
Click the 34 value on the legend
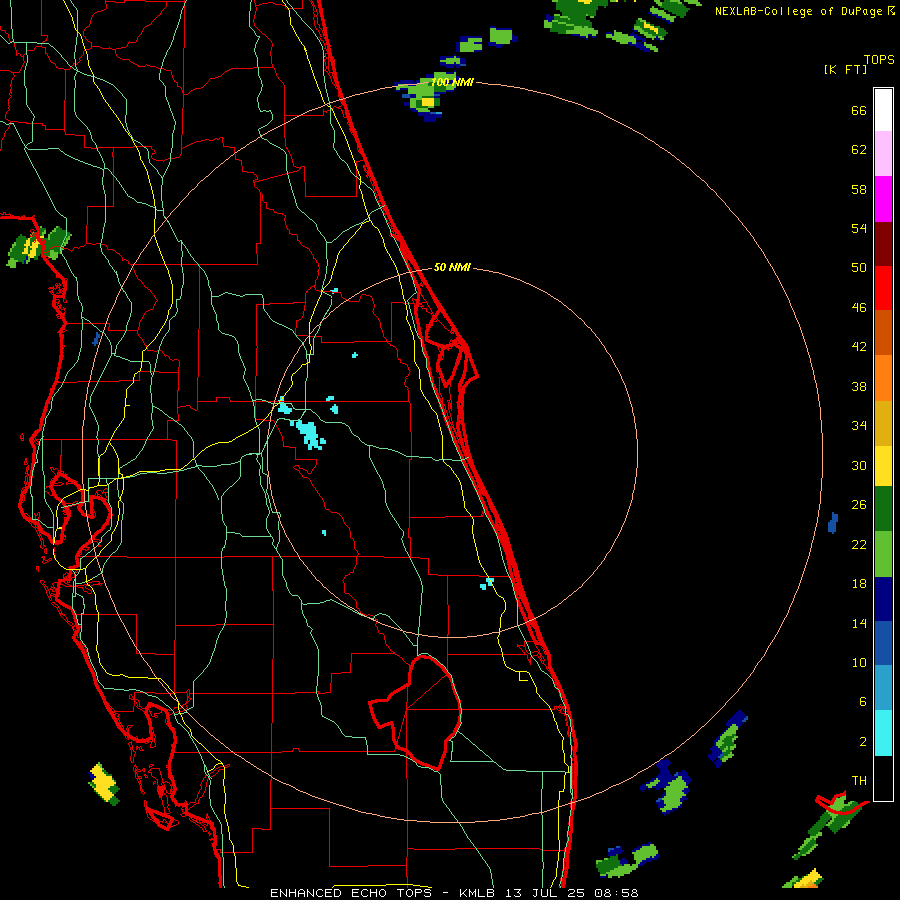[859, 426]
